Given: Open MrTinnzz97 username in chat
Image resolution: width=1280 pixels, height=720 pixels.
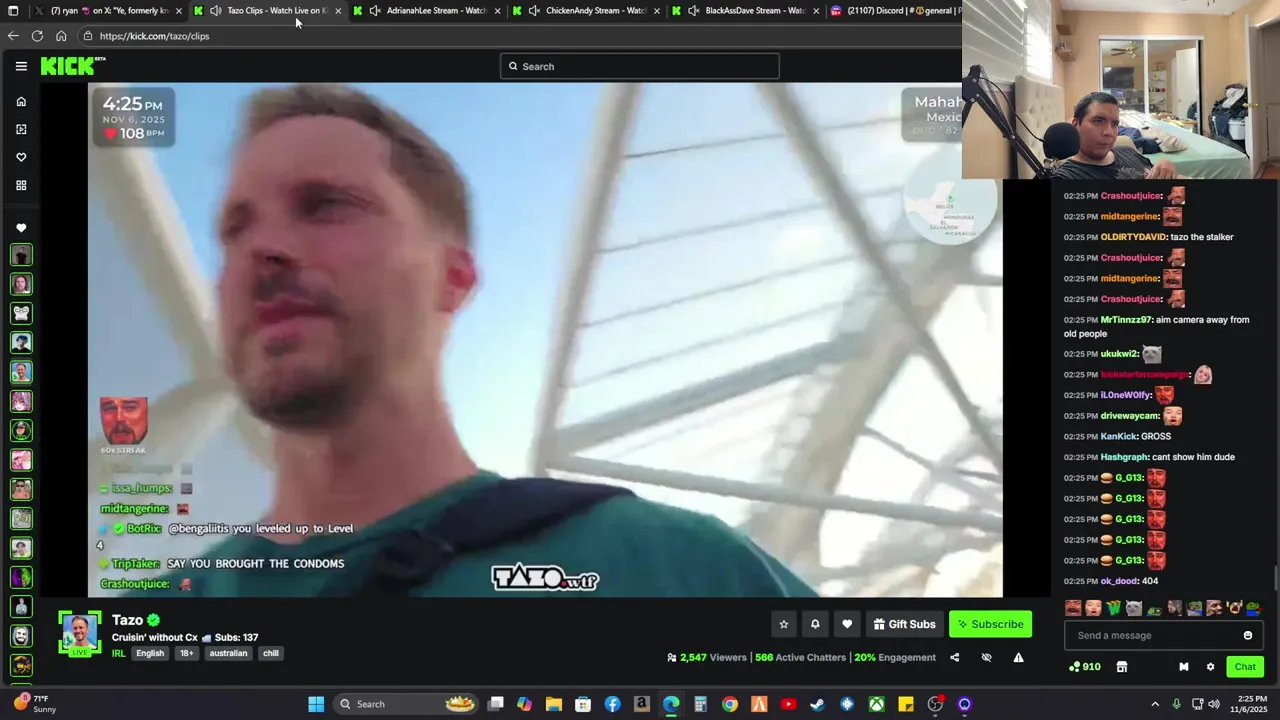Looking at the screenshot, I should coord(1127,320).
